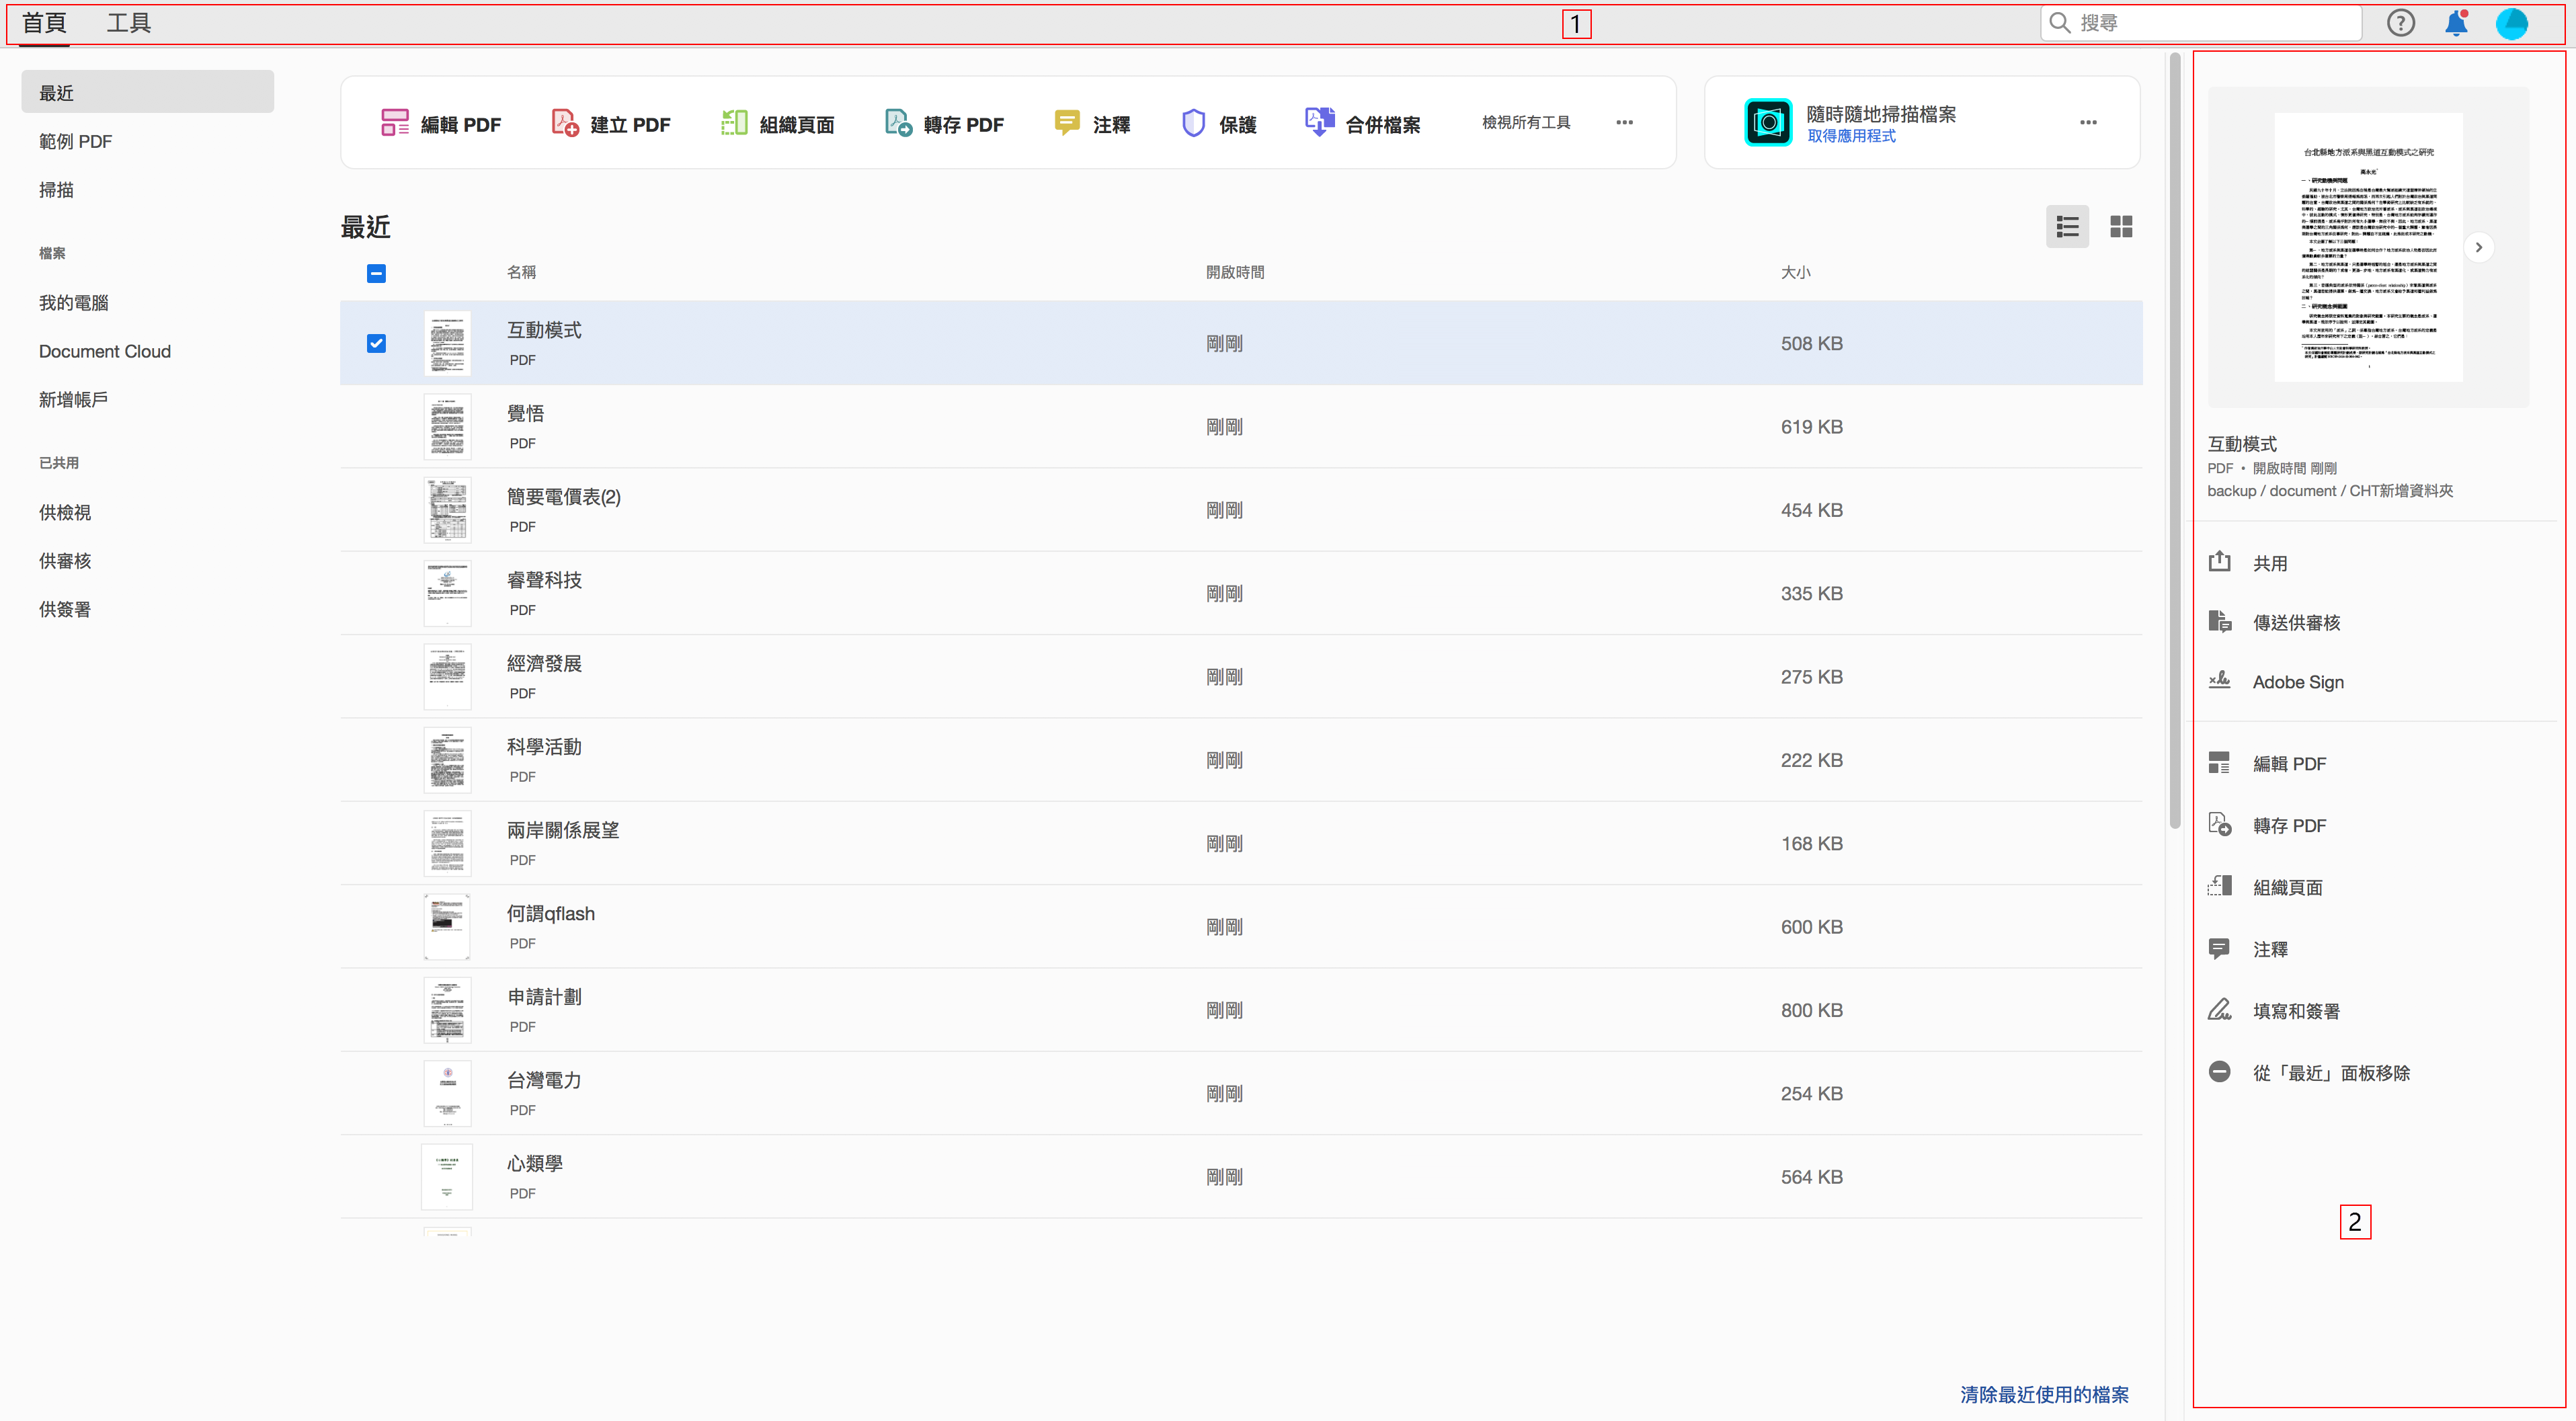Switch to list view toggle

(2067, 227)
